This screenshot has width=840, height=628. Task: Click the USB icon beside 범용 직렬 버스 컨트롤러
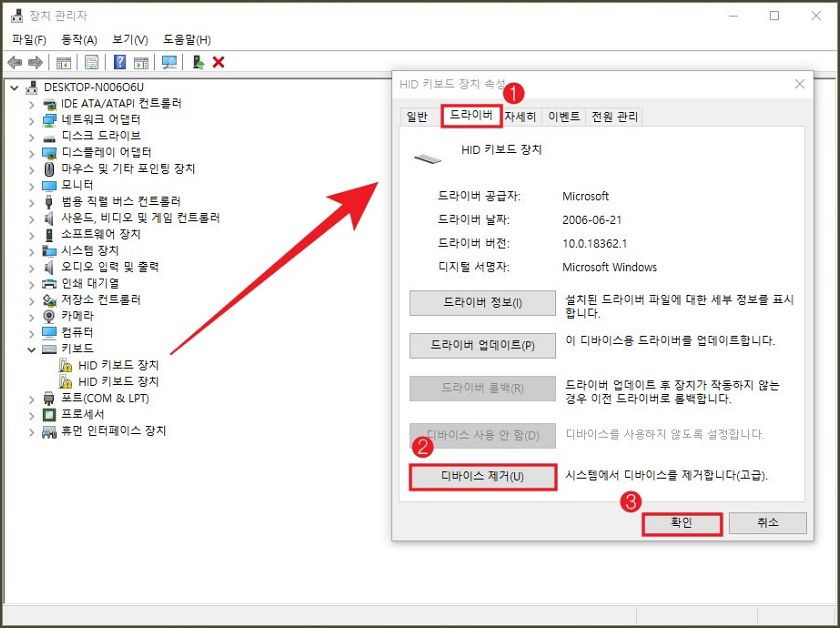pyautogui.click(x=49, y=202)
